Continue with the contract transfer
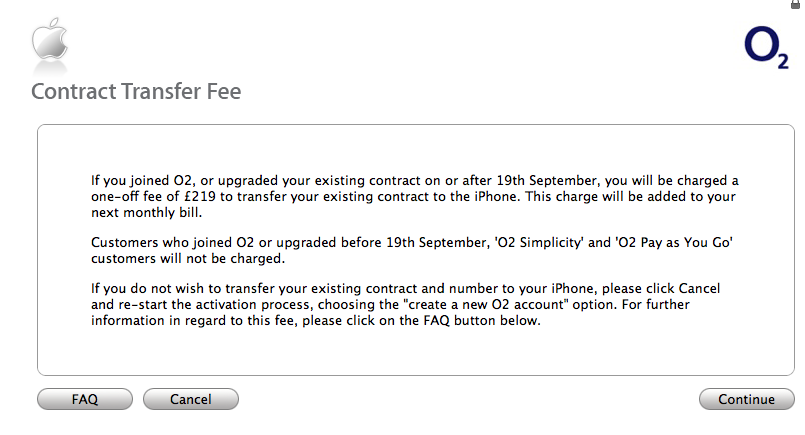The width and height of the screenshot is (805, 435). 746,399
